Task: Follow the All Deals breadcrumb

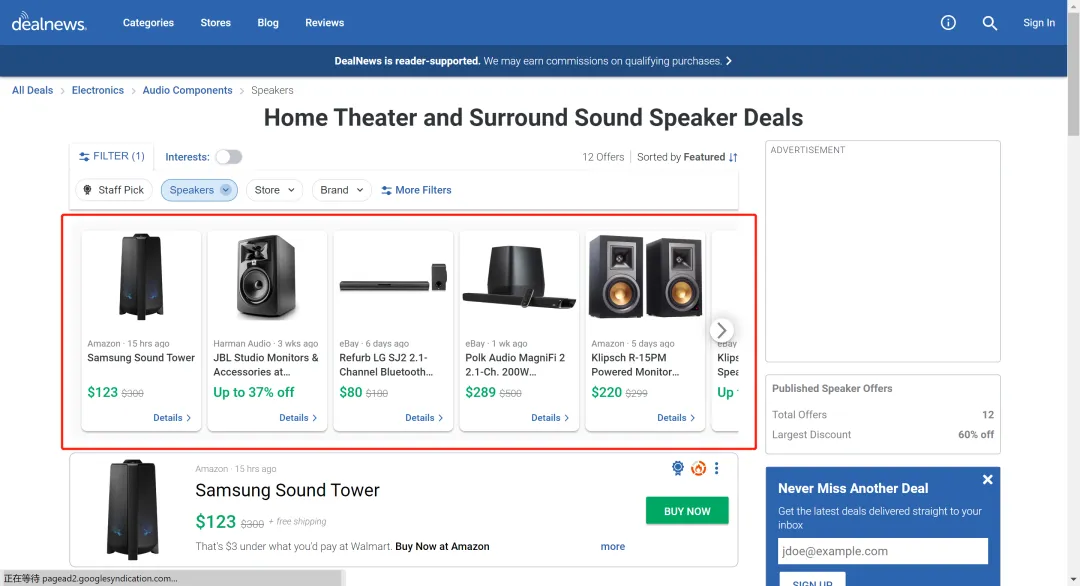Action: point(32,90)
